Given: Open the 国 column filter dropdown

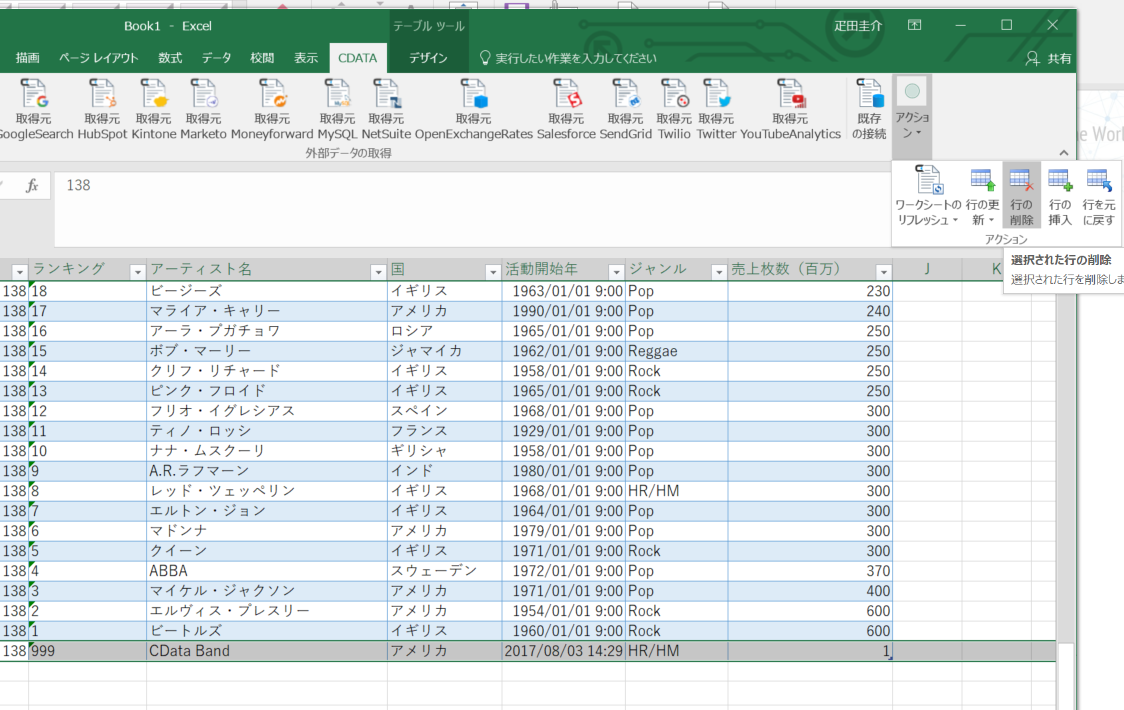Looking at the screenshot, I should 492,270.
